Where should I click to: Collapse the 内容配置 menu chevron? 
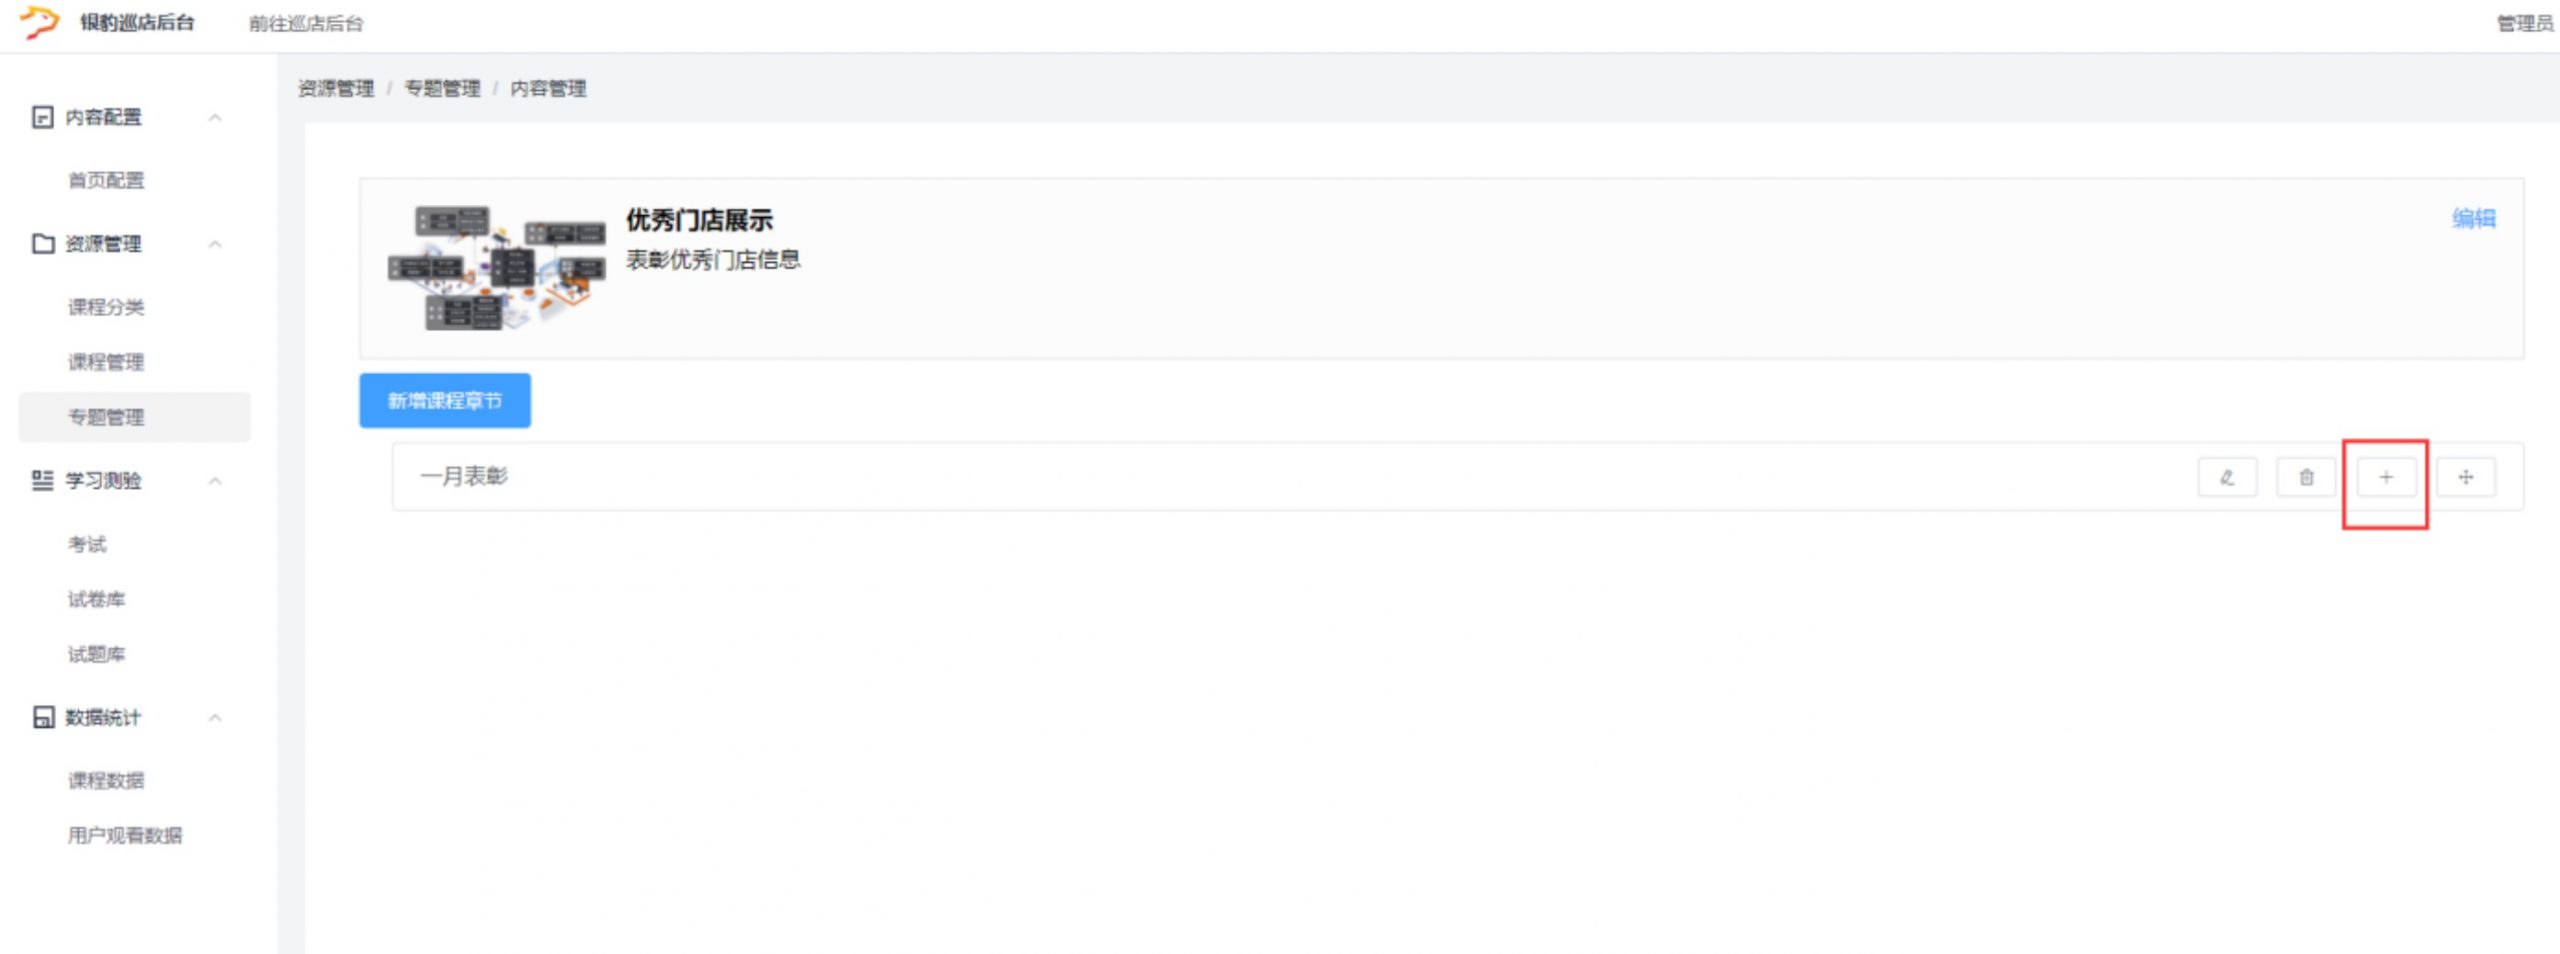[215, 118]
